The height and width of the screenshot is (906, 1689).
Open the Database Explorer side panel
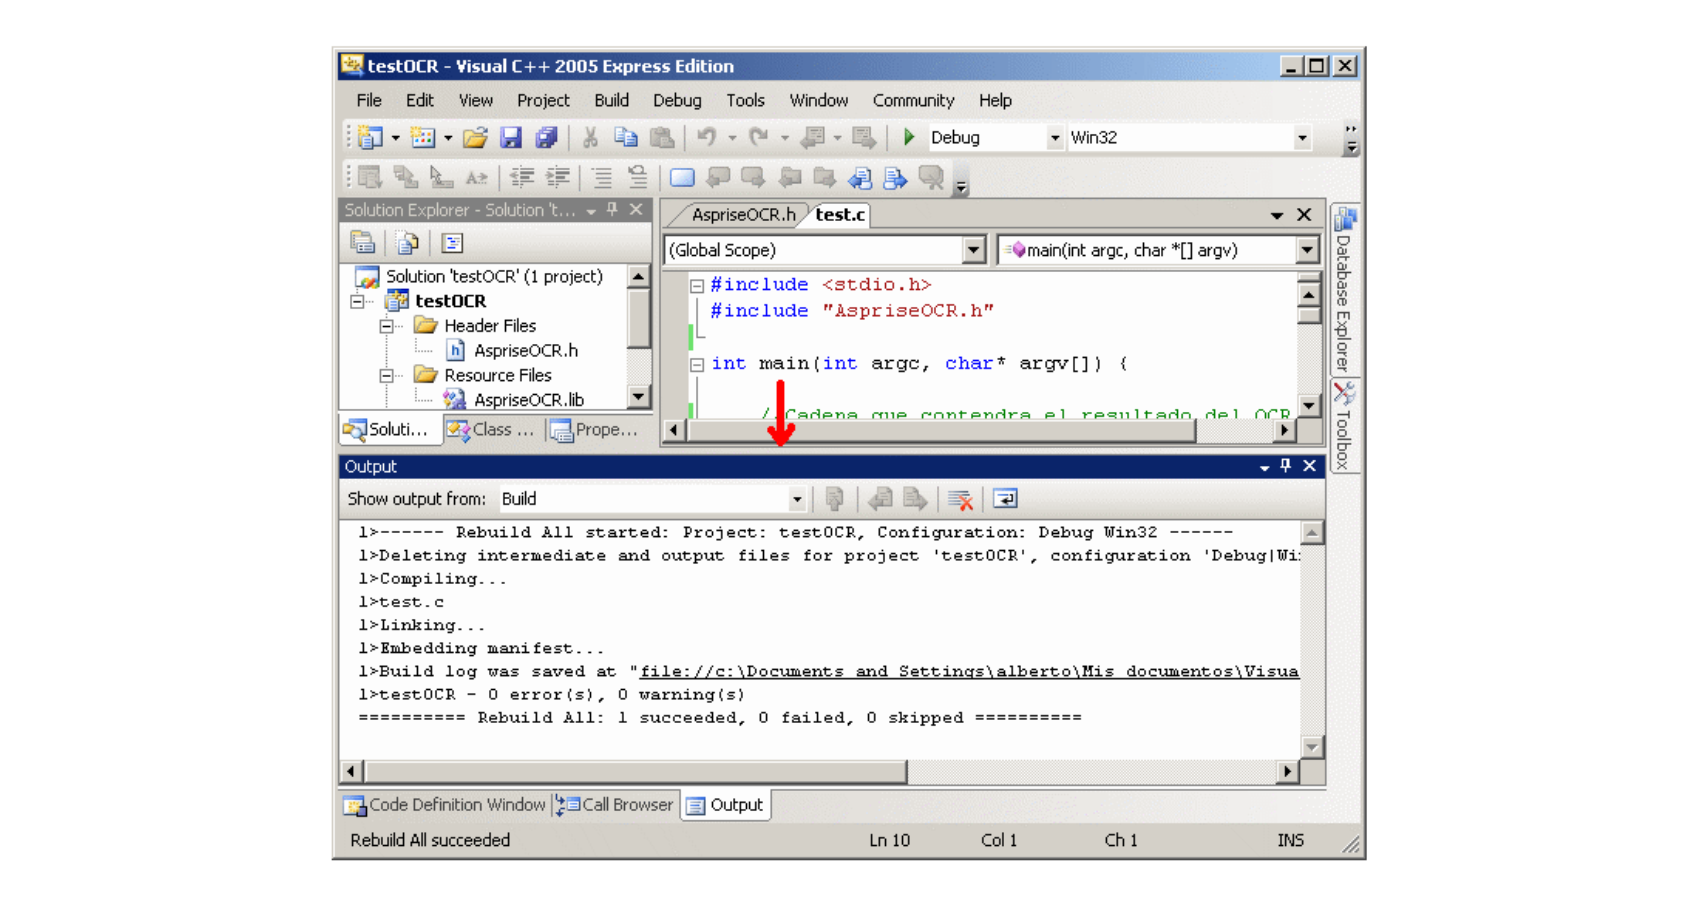coord(1343,289)
